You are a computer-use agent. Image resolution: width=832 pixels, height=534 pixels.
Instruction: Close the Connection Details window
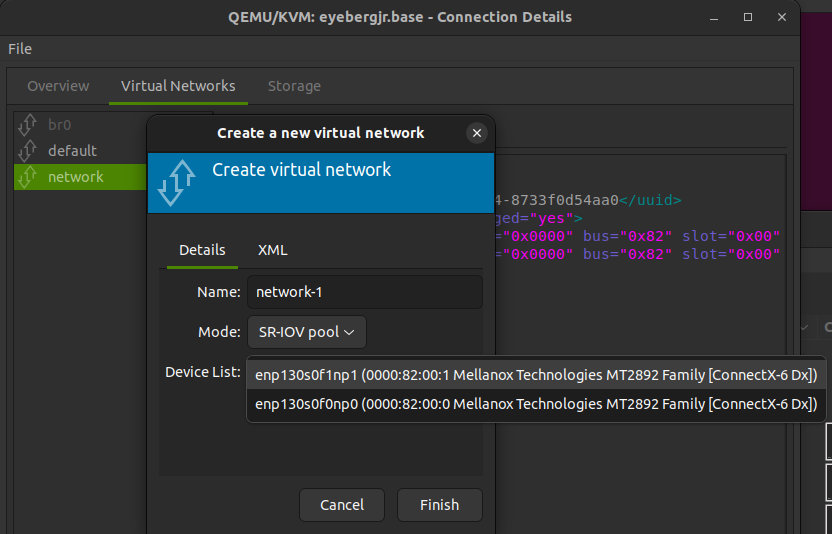coord(782,18)
